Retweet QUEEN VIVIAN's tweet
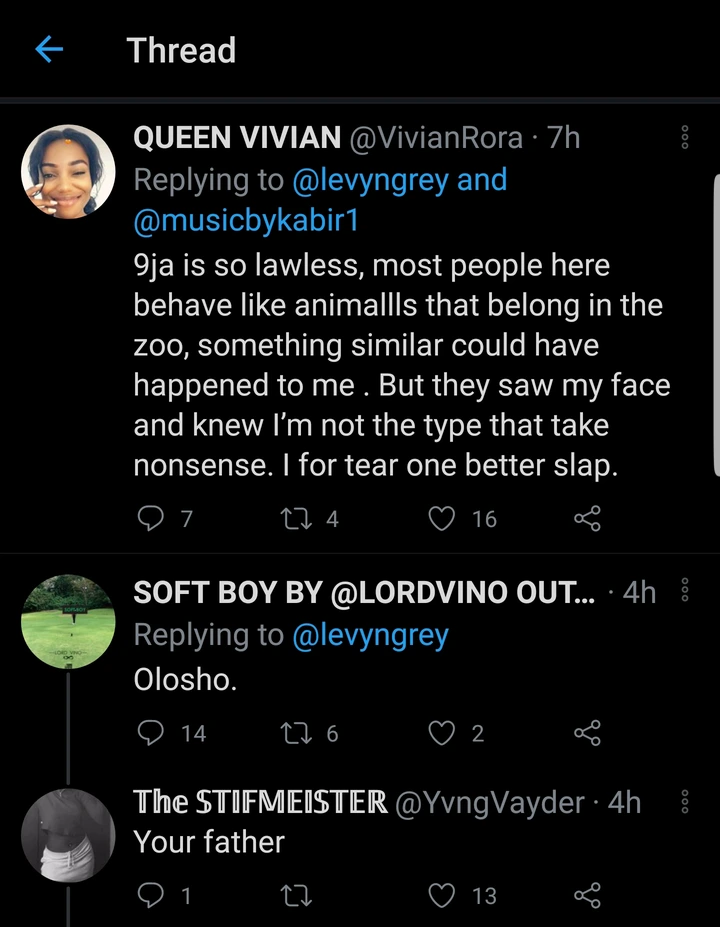 [x=293, y=518]
